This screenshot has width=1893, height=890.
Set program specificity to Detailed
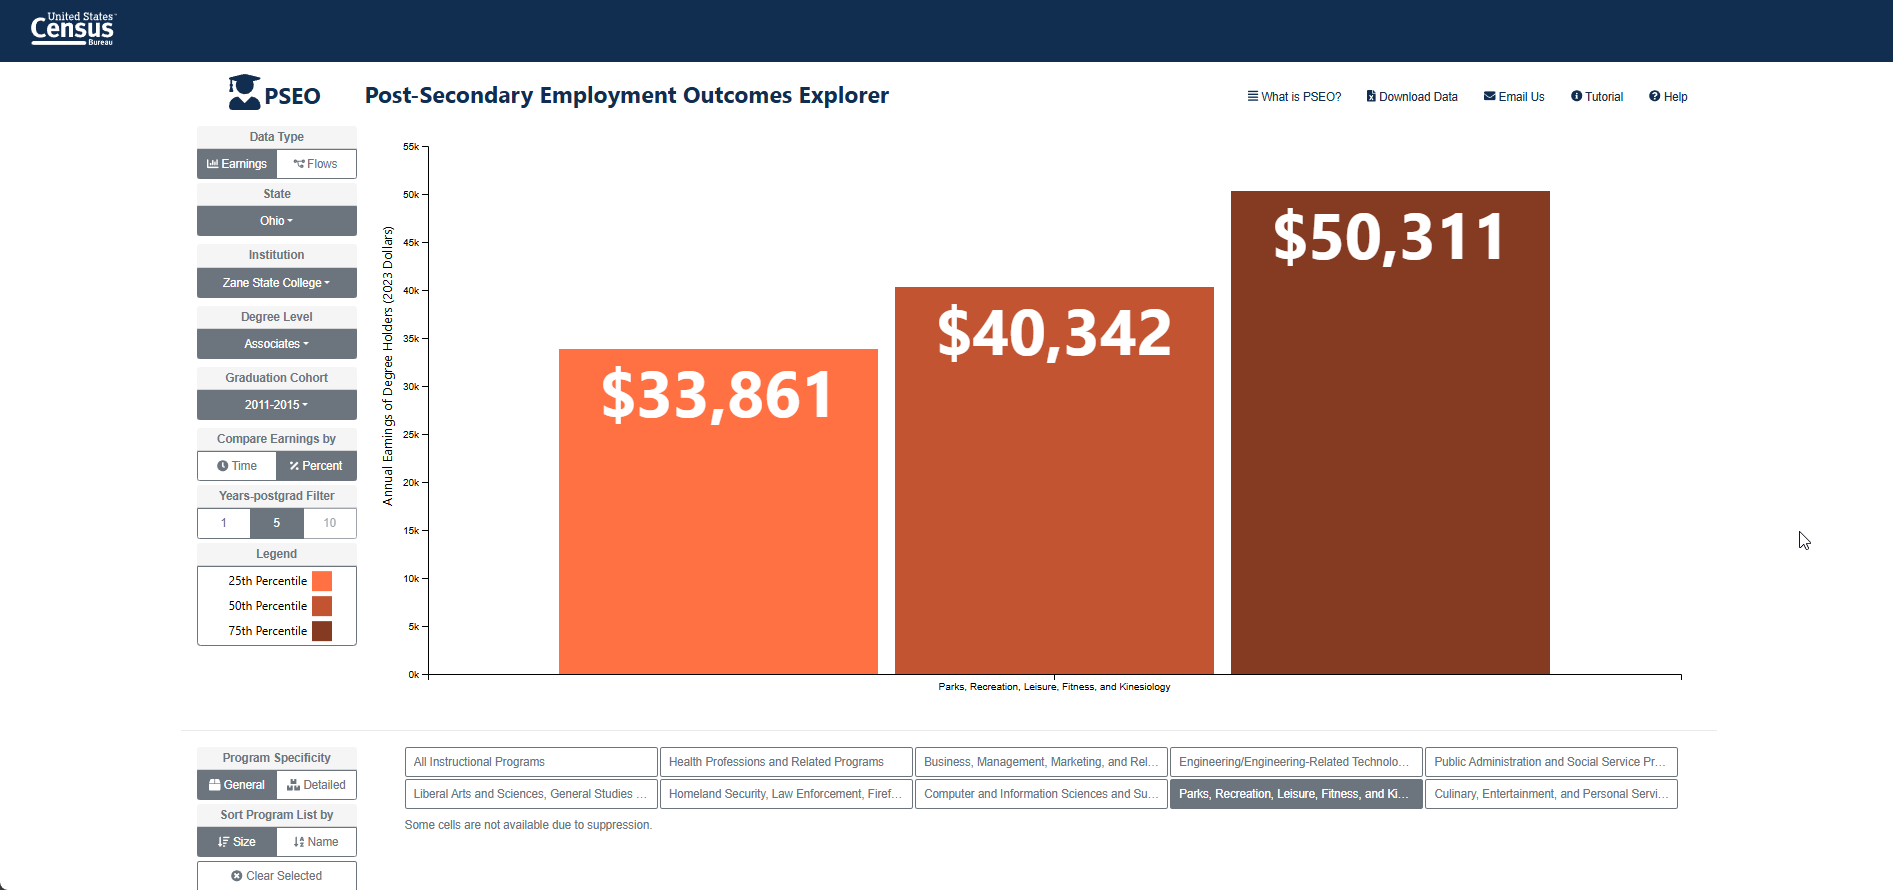point(316,785)
